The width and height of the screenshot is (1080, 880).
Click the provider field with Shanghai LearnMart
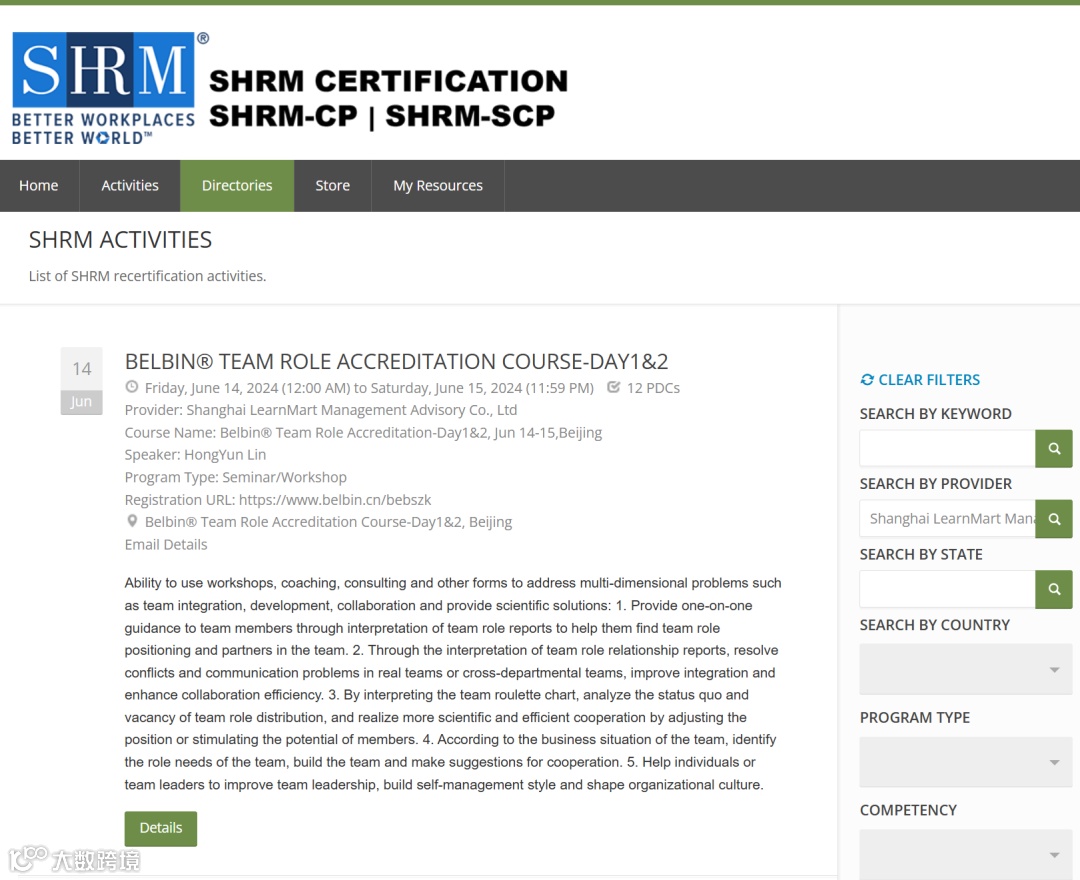(947, 519)
